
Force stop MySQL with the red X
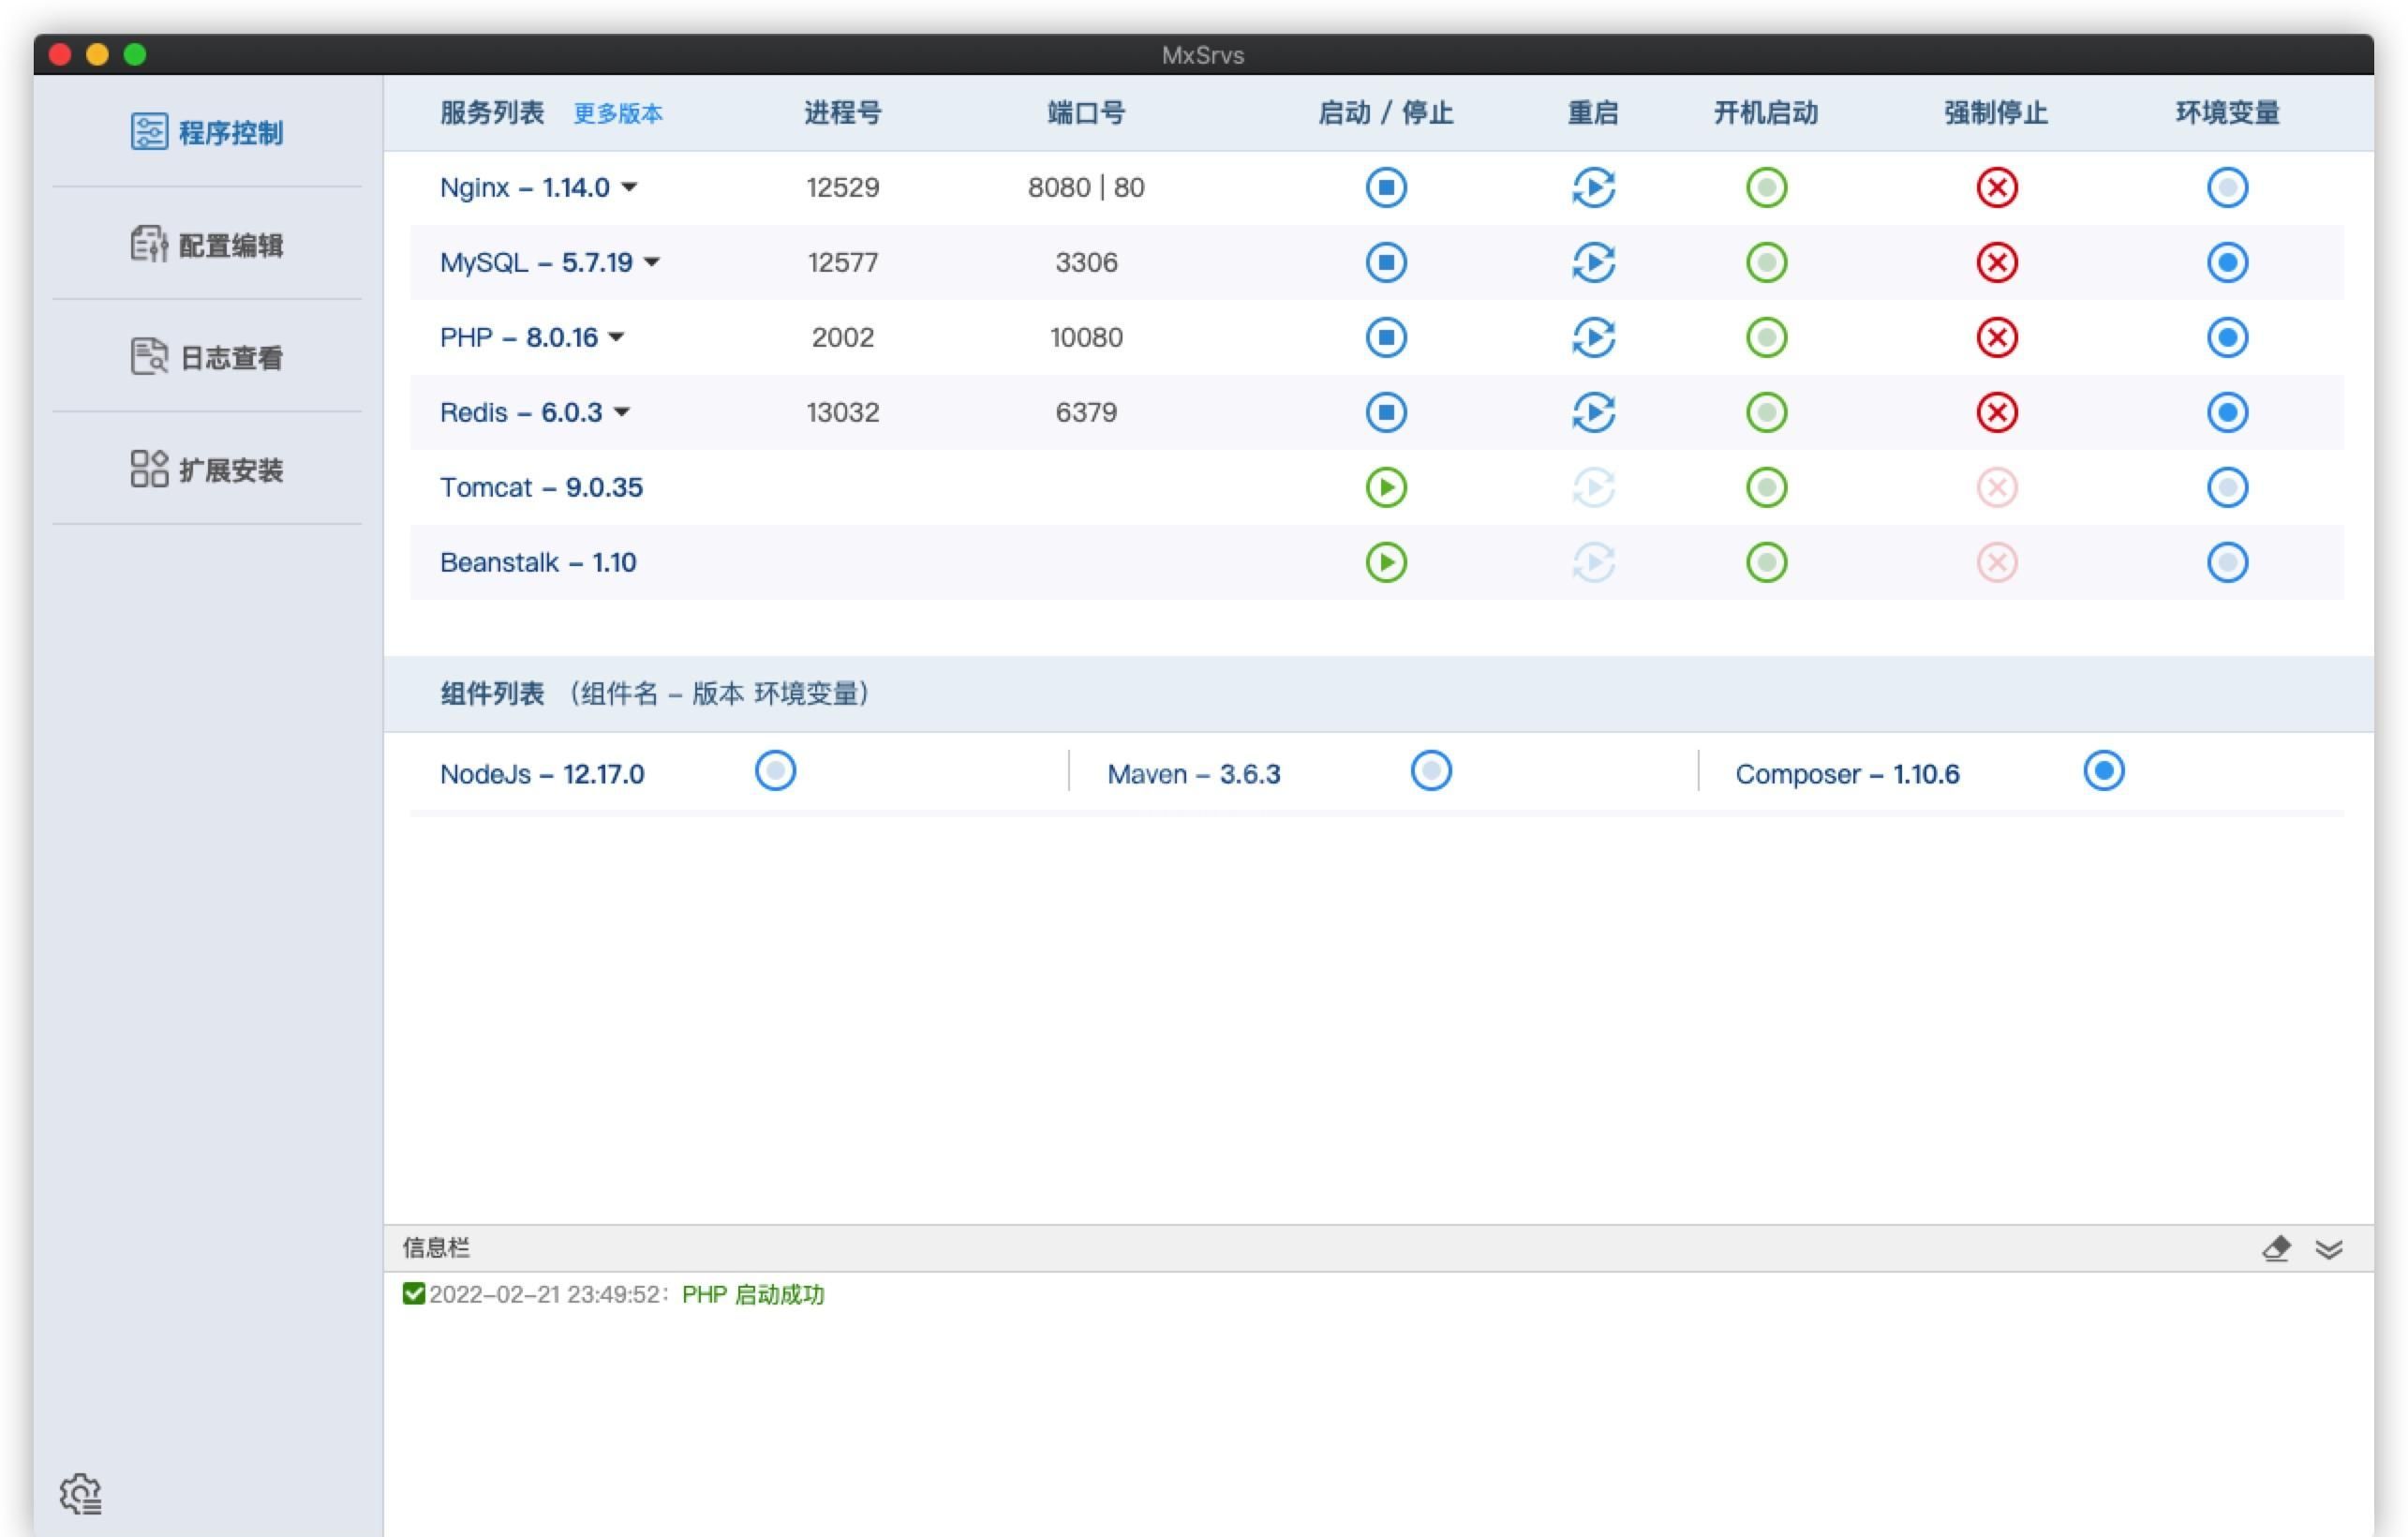[x=1997, y=262]
